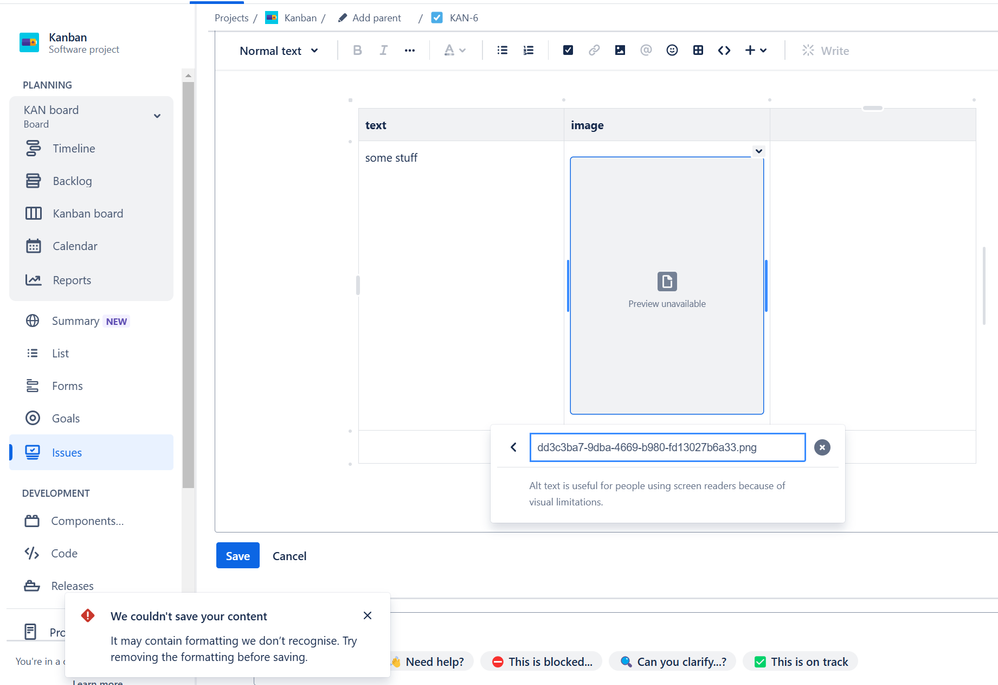Screen dimensions: 998x685
Task: Click the action item checkbox icon
Action: [568, 51]
